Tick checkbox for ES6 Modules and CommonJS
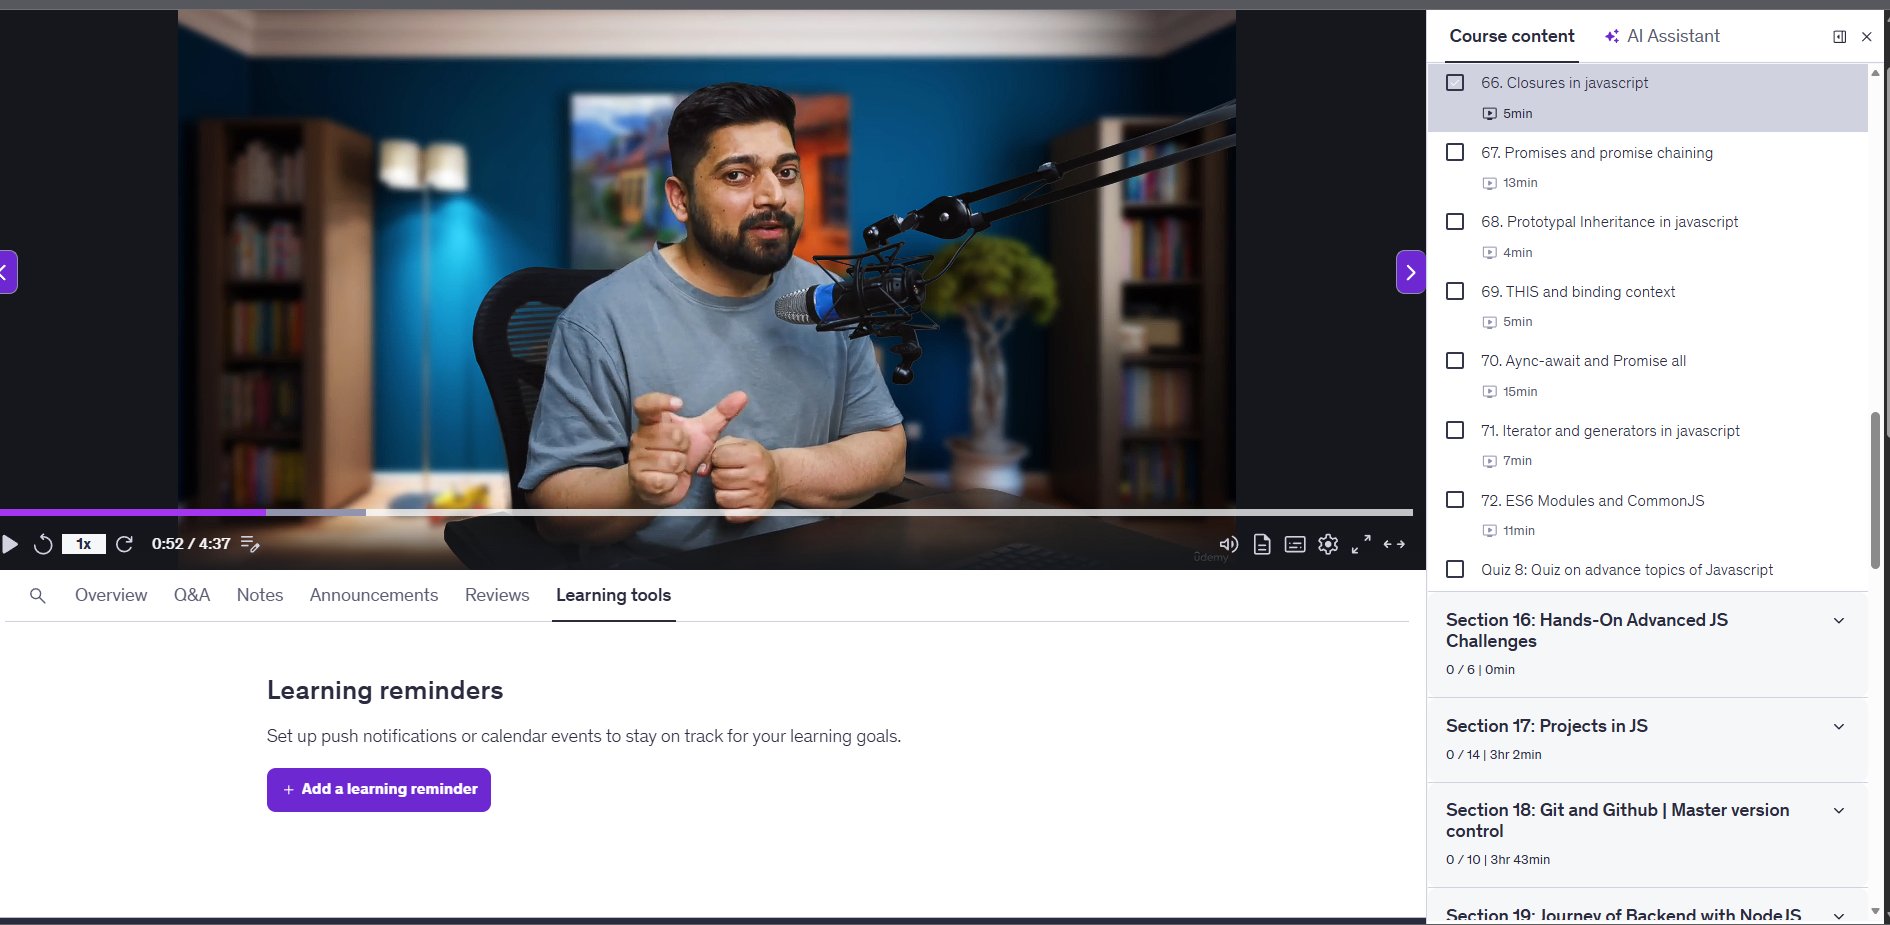This screenshot has height=925, width=1890. (x=1455, y=500)
